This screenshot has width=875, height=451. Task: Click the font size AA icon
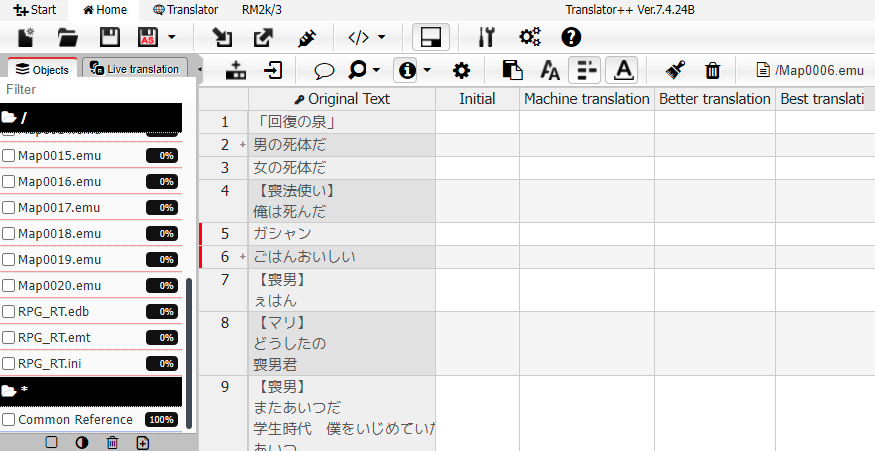[x=550, y=70]
